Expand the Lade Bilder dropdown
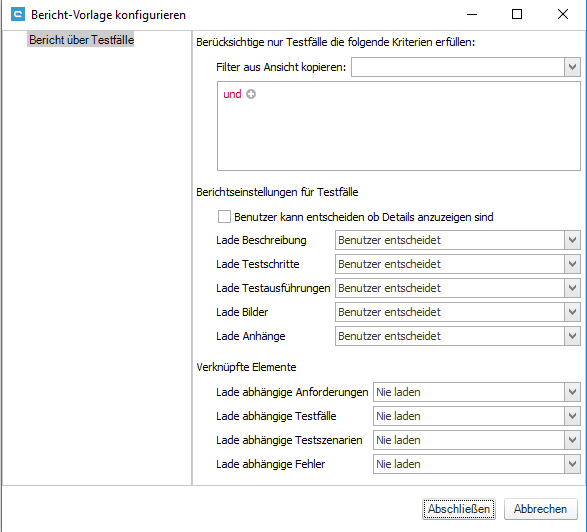 tap(457, 312)
